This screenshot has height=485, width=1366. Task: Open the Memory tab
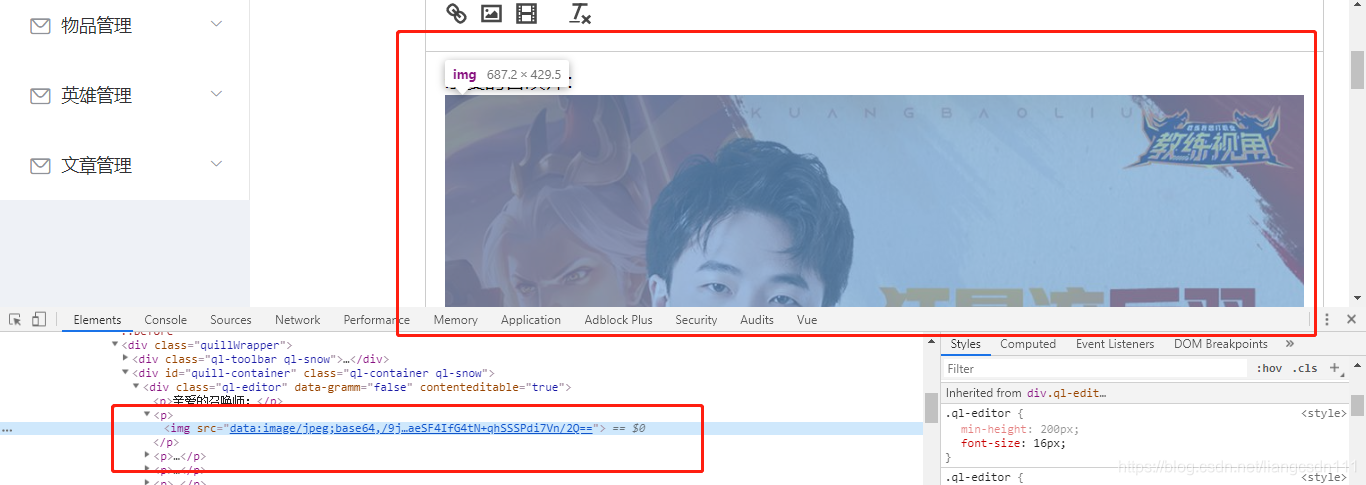pos(456,320)
